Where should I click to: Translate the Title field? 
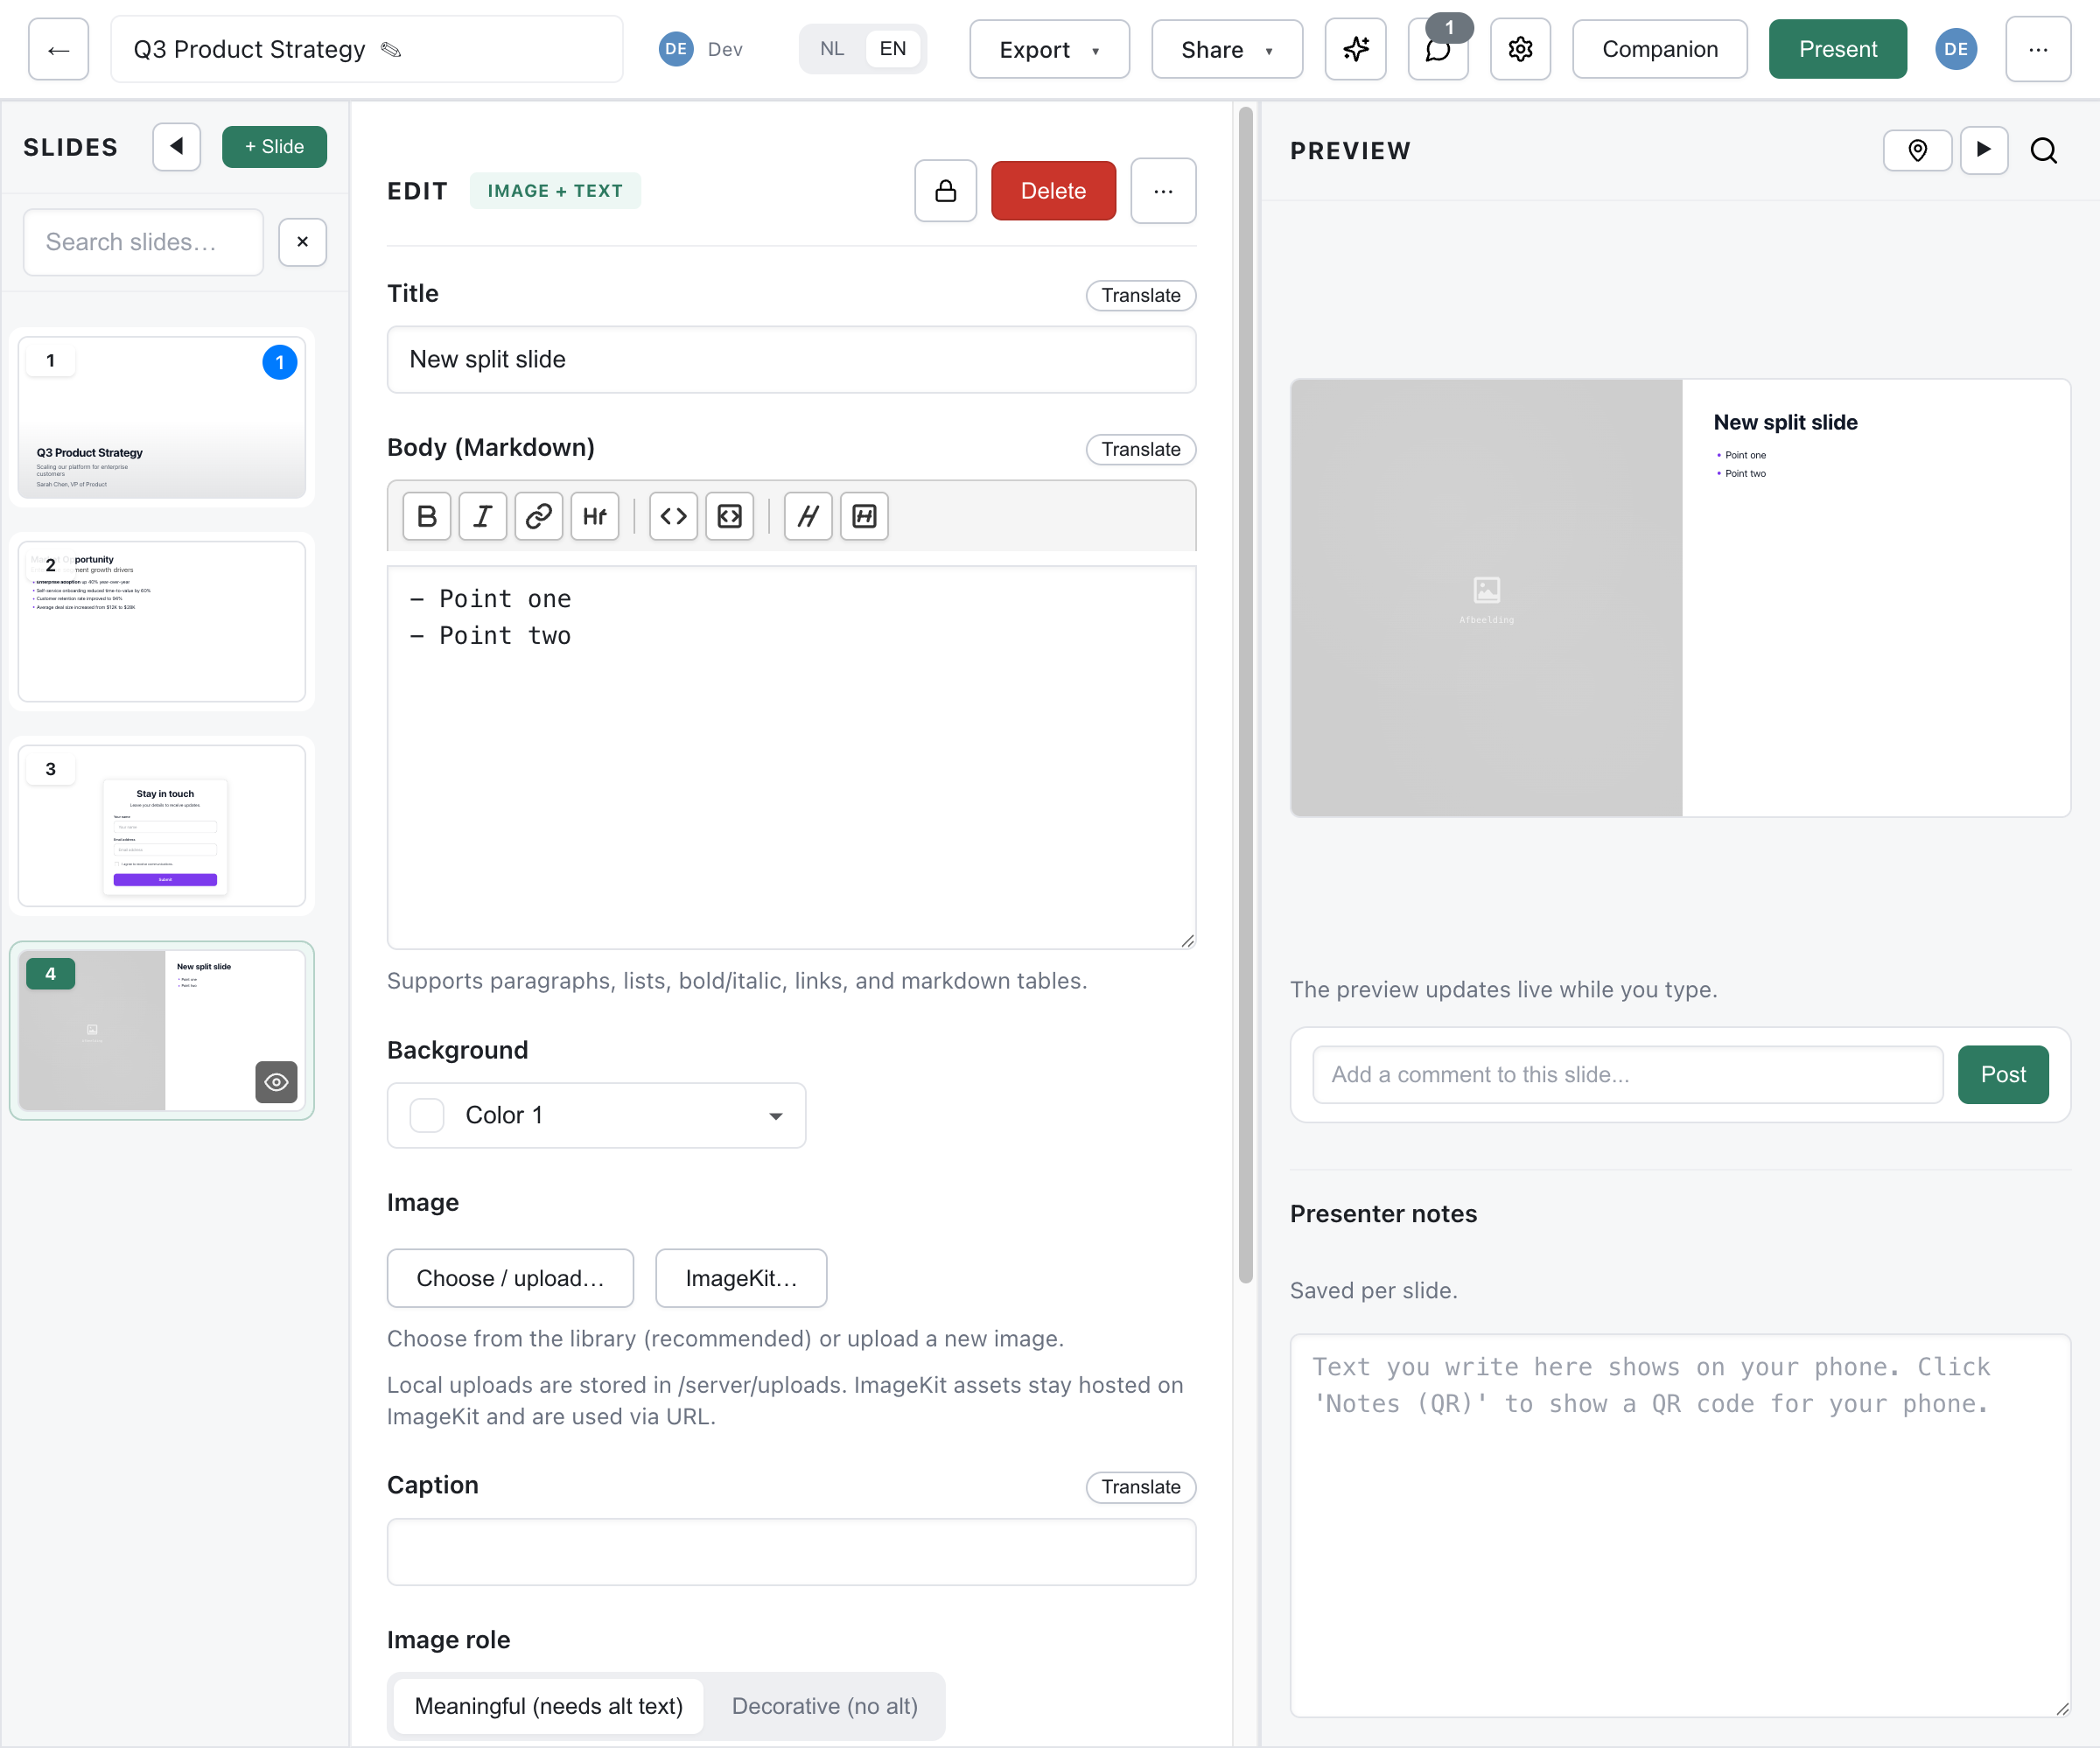coord(1141,296)
